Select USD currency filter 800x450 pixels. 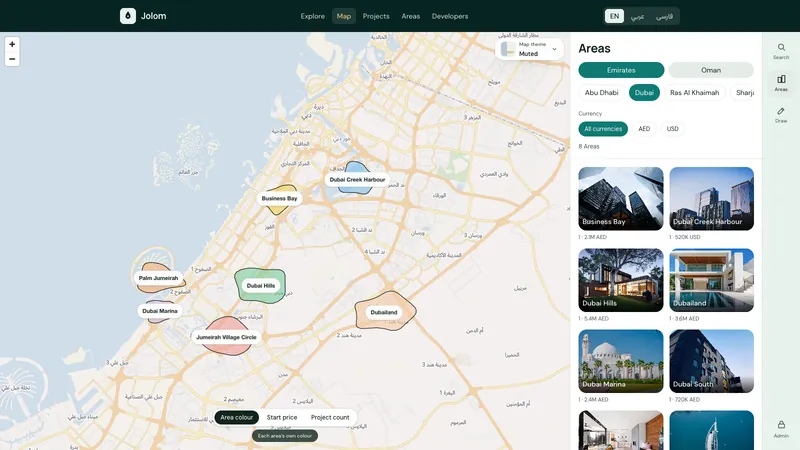(x=672, y=129)
